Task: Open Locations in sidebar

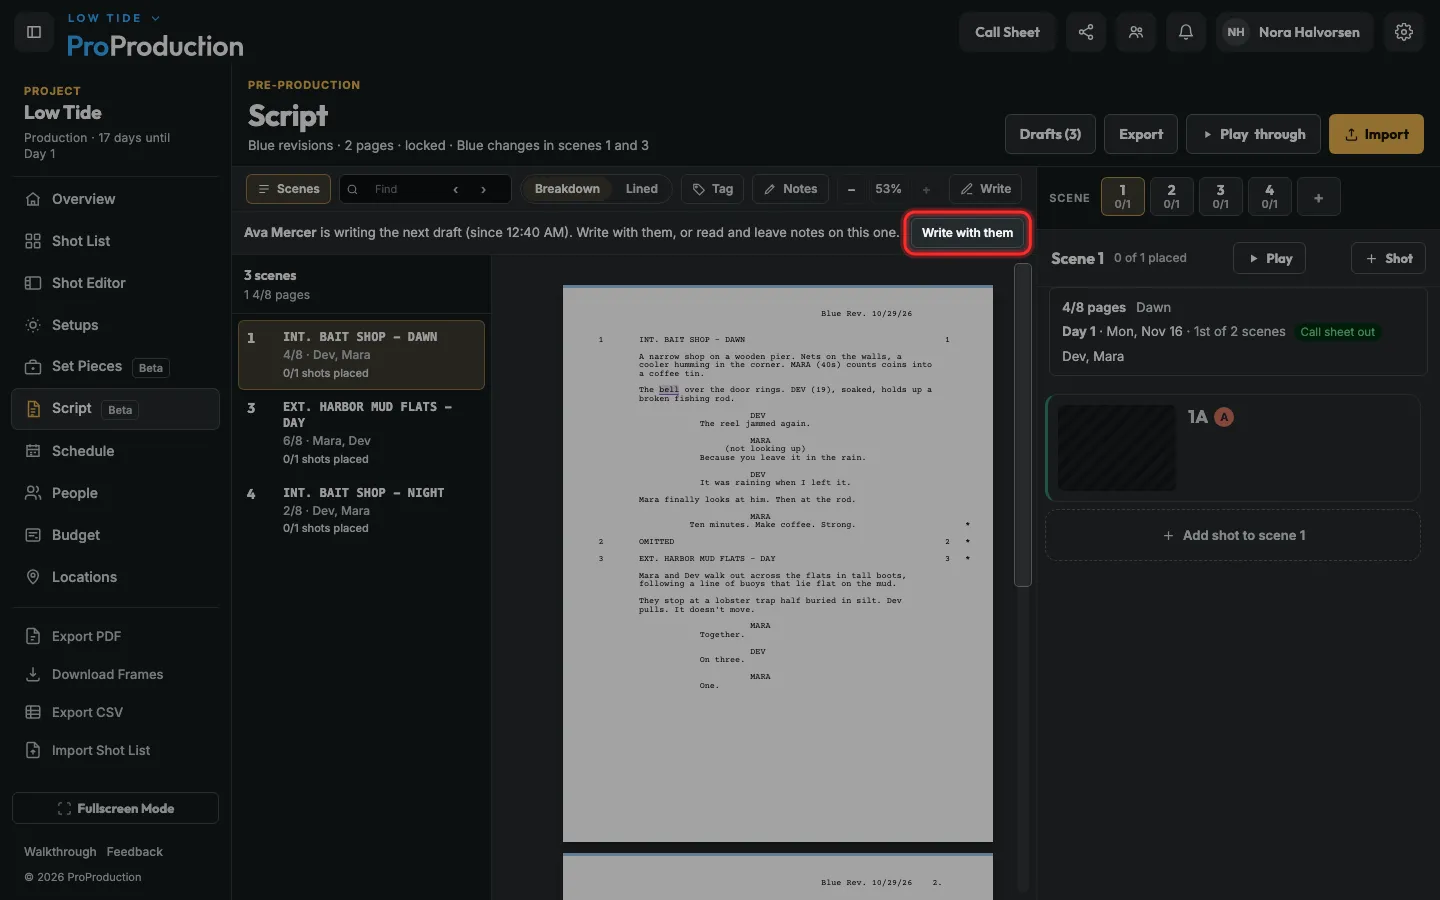Action: [x=115, y=577]
